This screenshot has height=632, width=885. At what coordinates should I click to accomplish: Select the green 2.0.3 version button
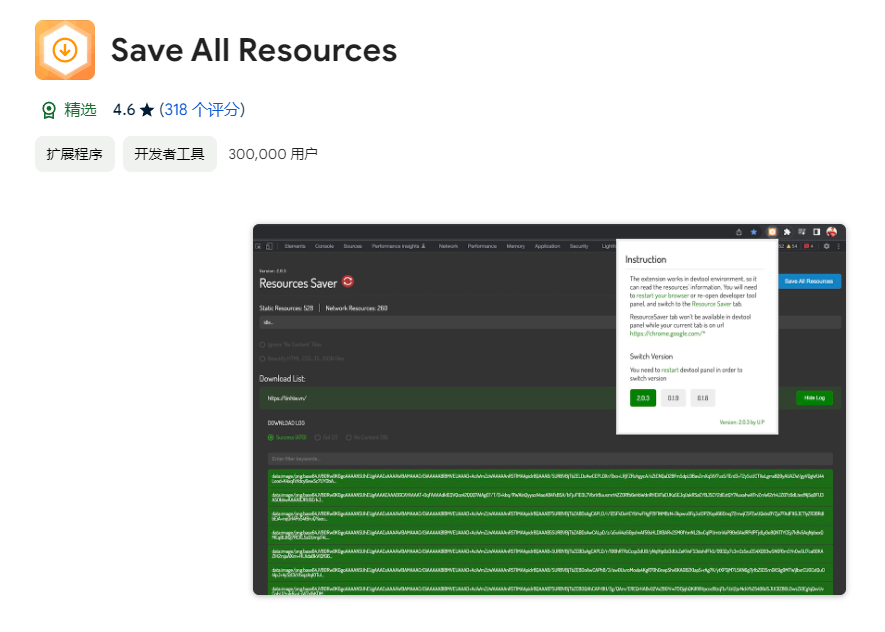pyautogui.click(x=643, y=398)
